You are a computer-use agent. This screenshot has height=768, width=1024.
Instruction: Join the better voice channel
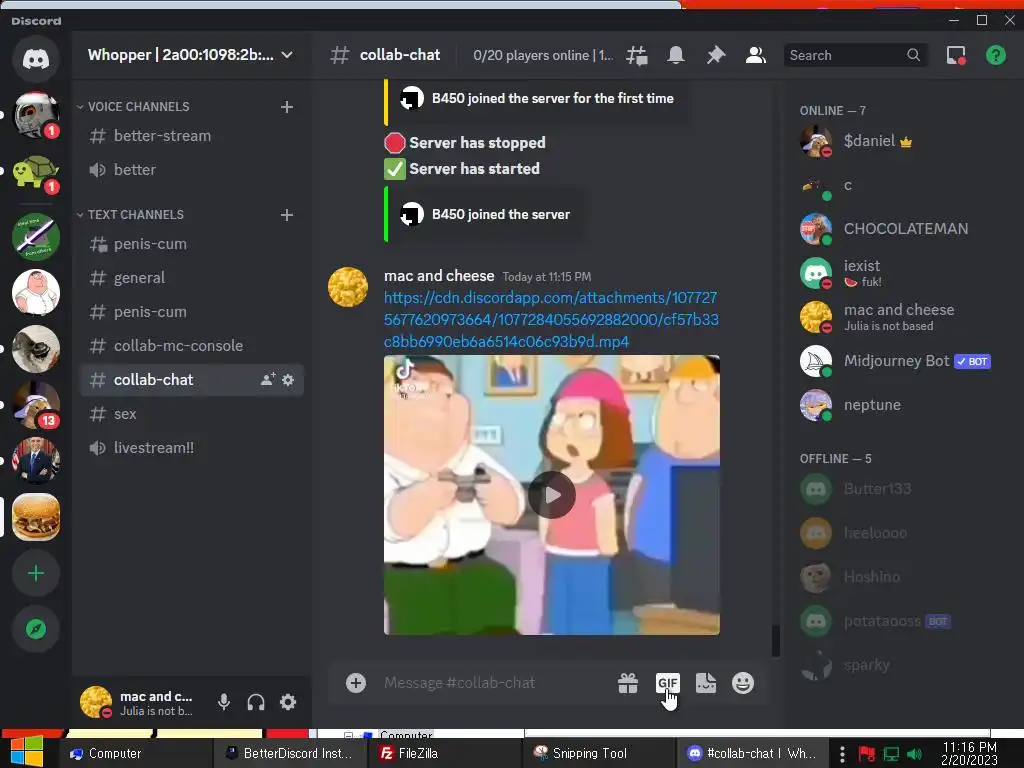(192, 170)
